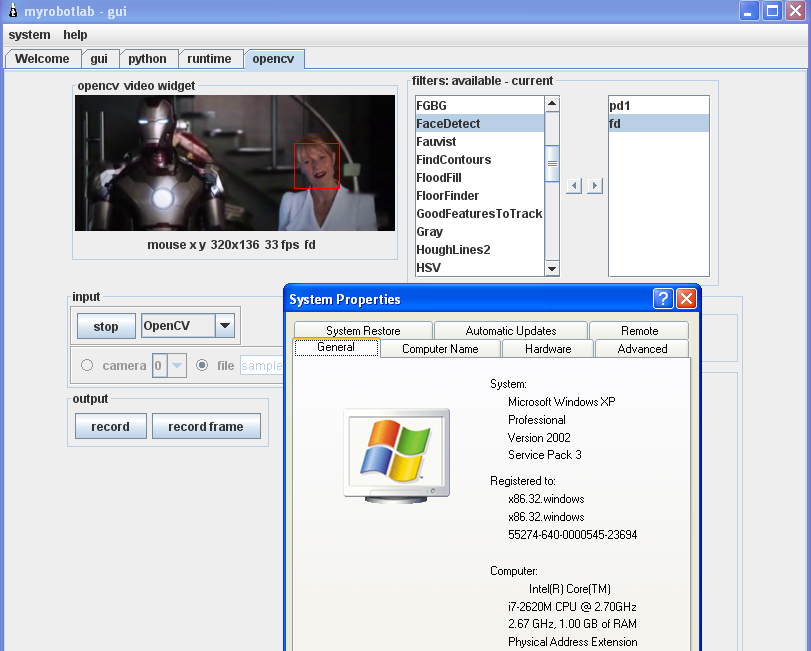
Task: Minimize the myrobotlab window
Action: click(x=749, y=11)
